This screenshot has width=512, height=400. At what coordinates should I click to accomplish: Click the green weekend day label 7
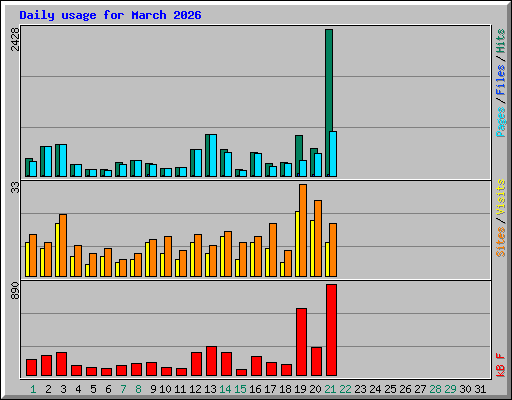pyautogui.click(x=123, y=389)
